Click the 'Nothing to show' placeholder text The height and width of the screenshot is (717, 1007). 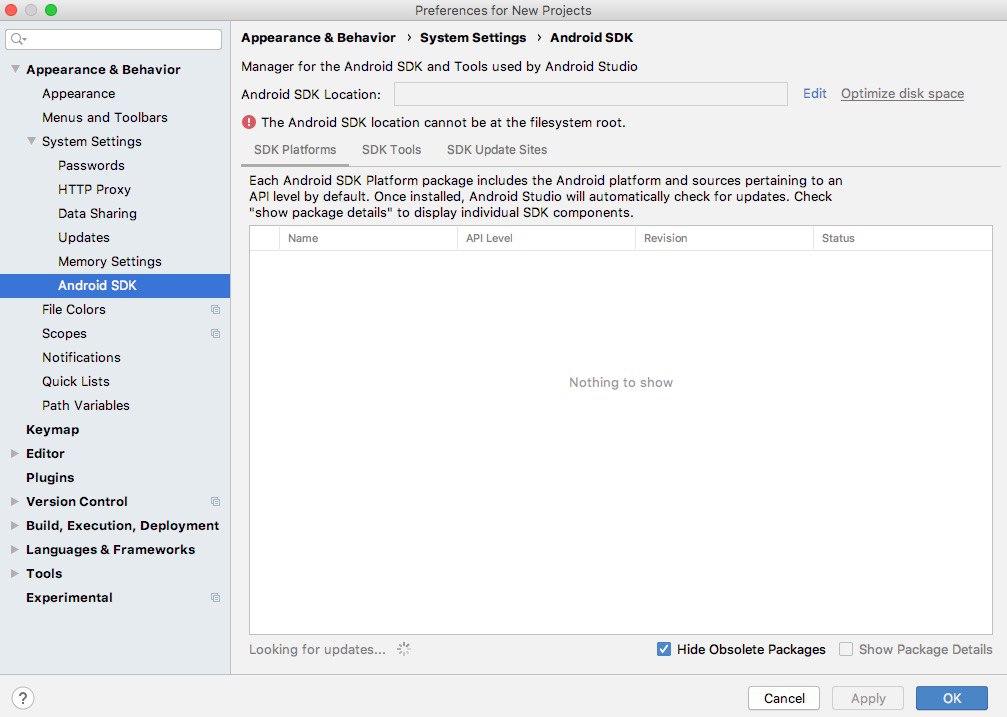click(x=620, y=382)
